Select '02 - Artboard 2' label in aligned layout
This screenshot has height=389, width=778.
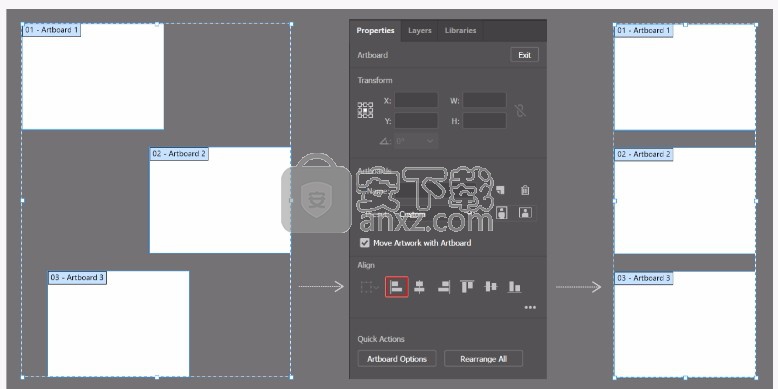tap(643, 154)
